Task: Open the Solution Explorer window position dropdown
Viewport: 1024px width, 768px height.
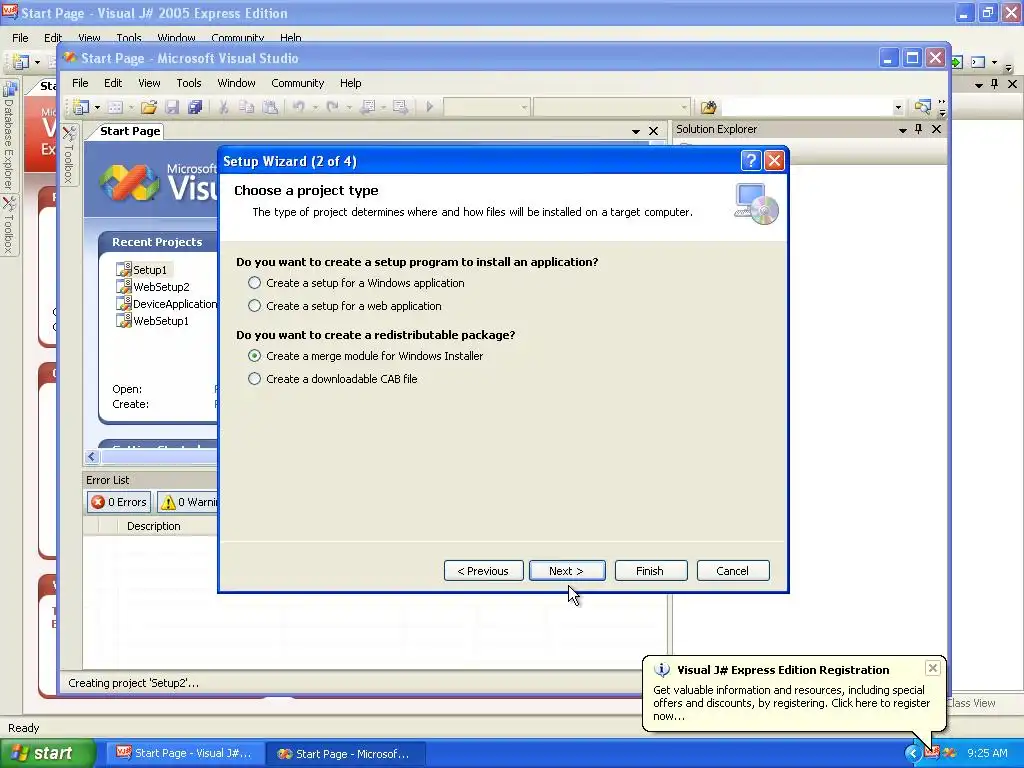Action: coord(903,130)
